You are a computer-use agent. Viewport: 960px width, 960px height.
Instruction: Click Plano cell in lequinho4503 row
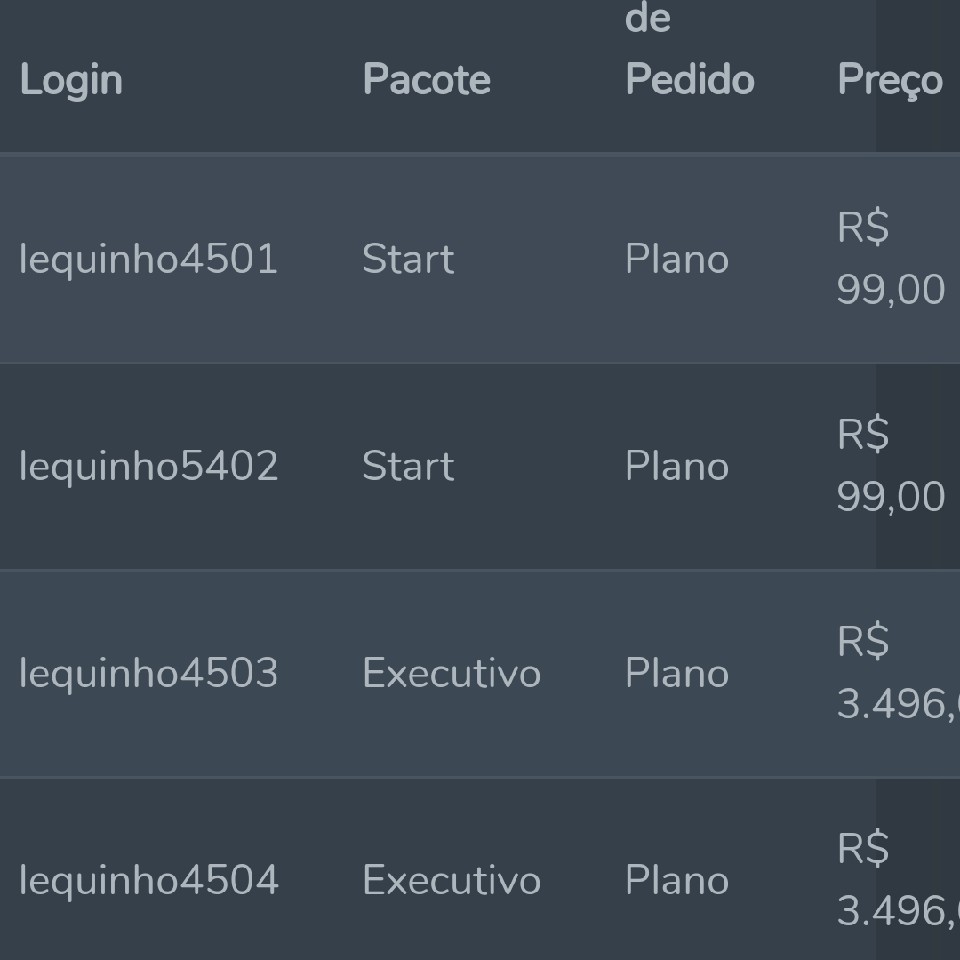tap(677, 673)
